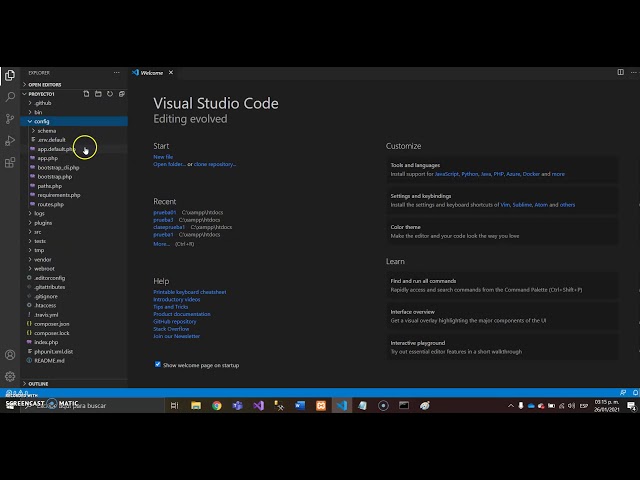Open the Run and Debug view
The image size is (640, 480).
[x=10, y=141]
